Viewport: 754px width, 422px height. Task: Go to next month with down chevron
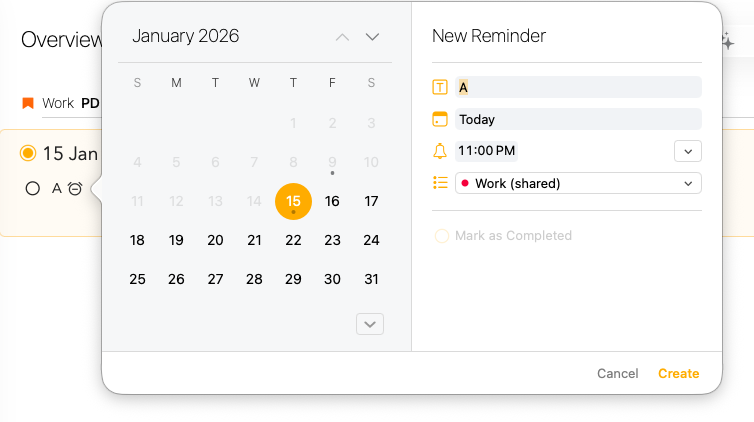tap(373, 37)
